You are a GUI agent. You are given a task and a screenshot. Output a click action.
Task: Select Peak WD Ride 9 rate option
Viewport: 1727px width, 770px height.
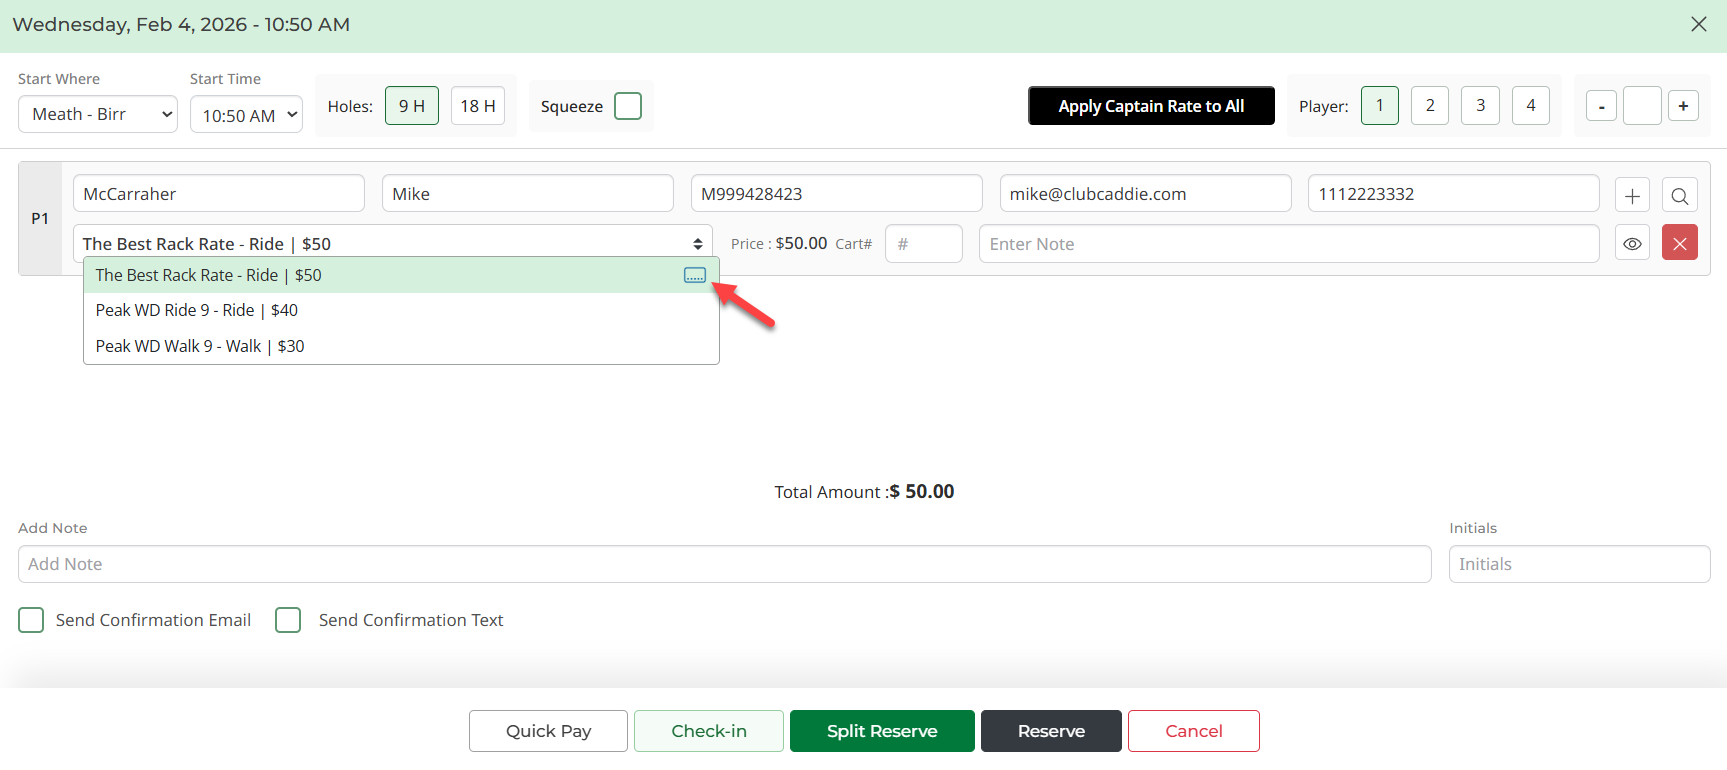coord(197,310)
